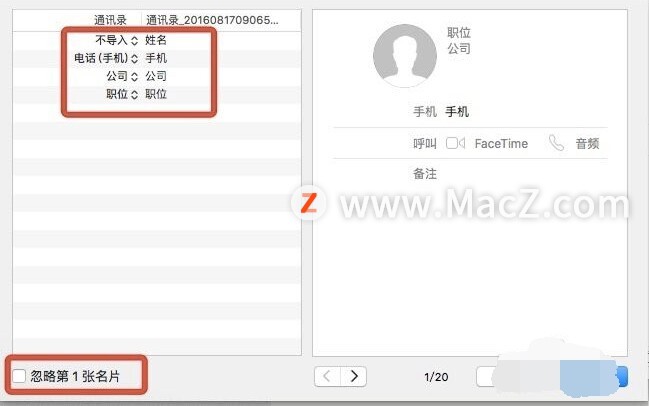This screenshot has width=649, height=406.
Task: Click the FaceTime label in 呼叫 row
Action: (x=501, y=144)
